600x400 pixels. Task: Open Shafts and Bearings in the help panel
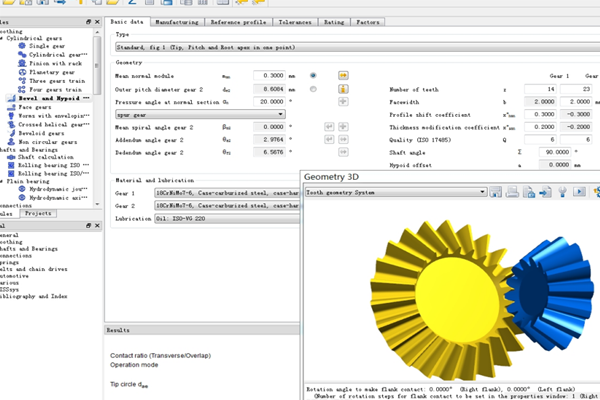point(29,249)
